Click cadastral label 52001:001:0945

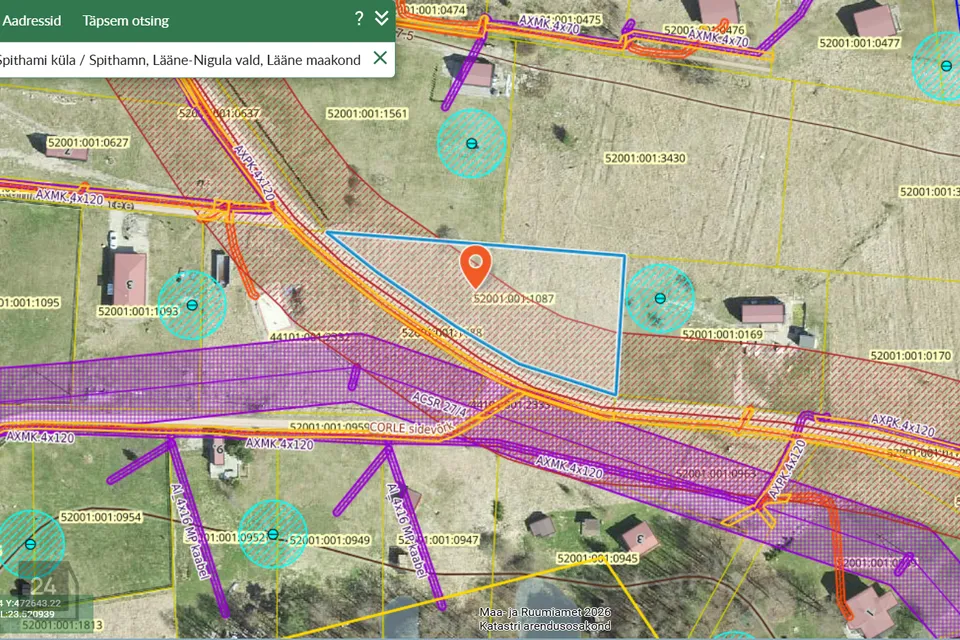pyautogui.click(x=598, y=559)
